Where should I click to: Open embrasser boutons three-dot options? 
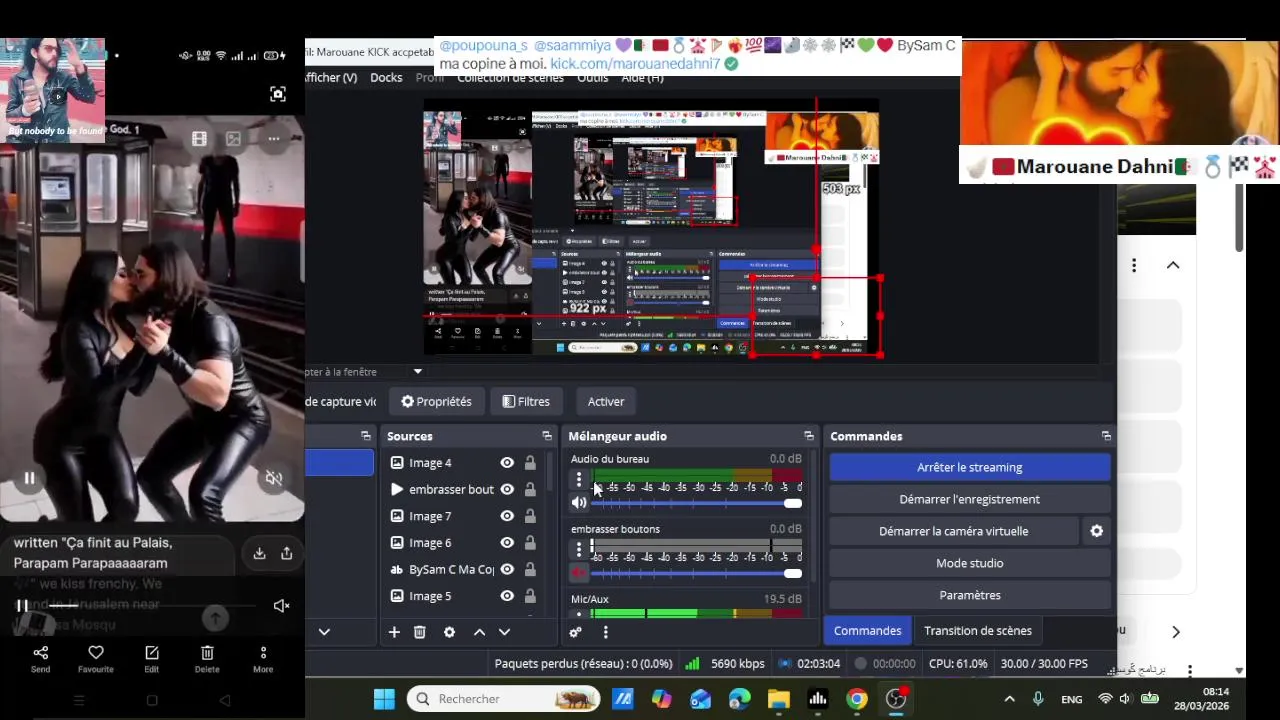tap(578, 549)
